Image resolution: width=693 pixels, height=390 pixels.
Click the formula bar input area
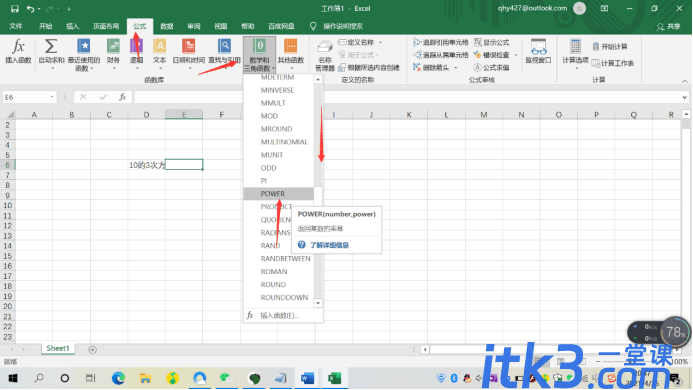[x=407, y=97]
